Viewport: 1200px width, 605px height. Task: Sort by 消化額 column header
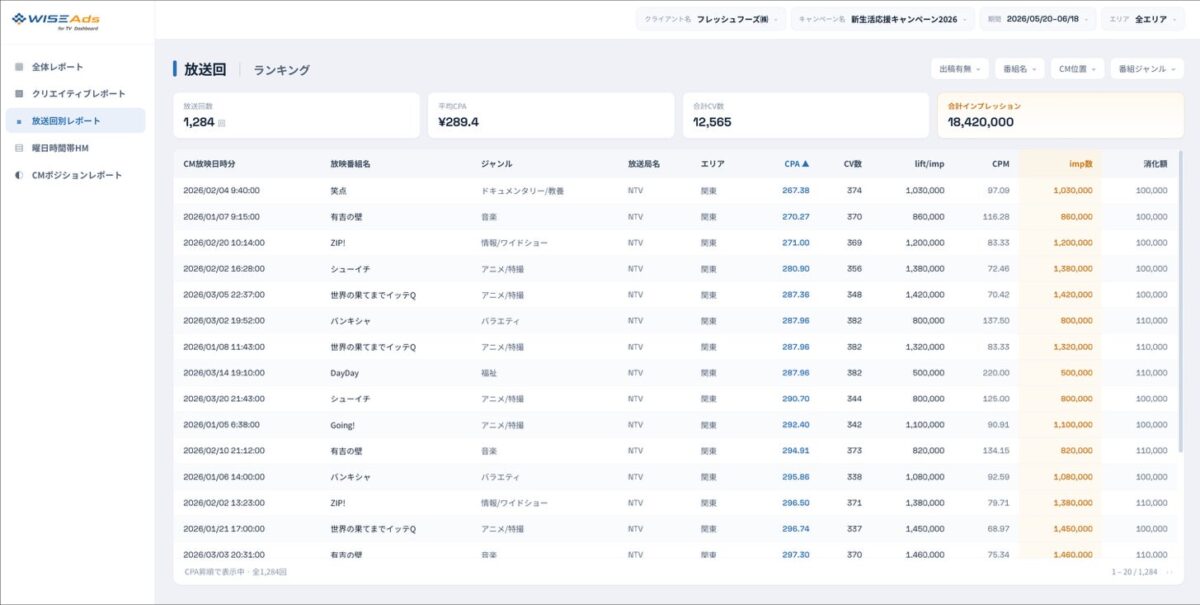click(x=1155, y=164)
